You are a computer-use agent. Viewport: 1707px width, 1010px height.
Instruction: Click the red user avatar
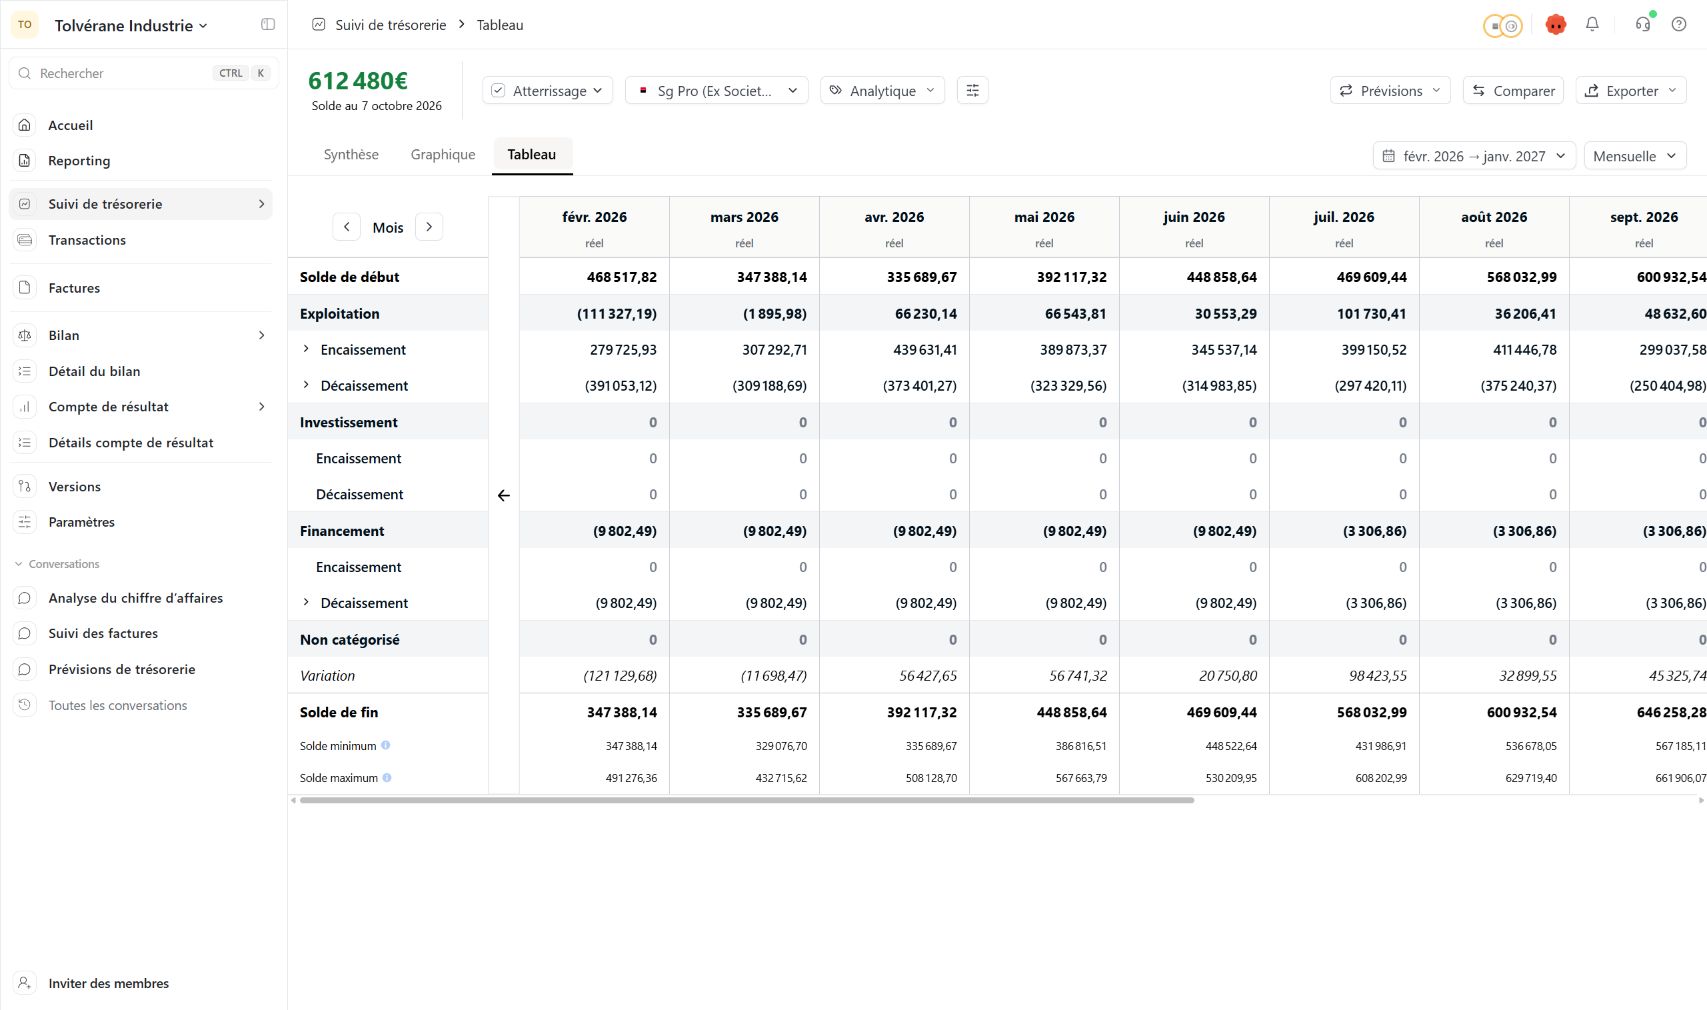[1555, 25]
